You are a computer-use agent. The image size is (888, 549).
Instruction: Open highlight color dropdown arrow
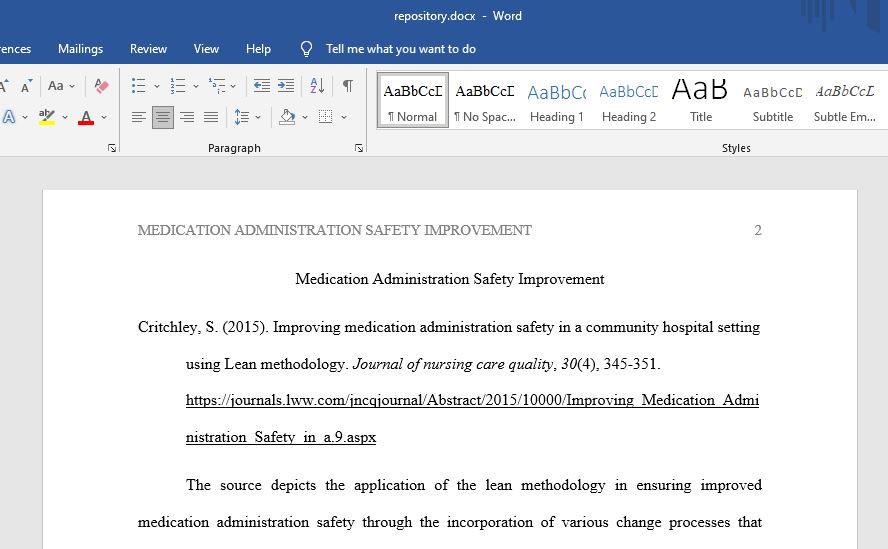point(65,118)
